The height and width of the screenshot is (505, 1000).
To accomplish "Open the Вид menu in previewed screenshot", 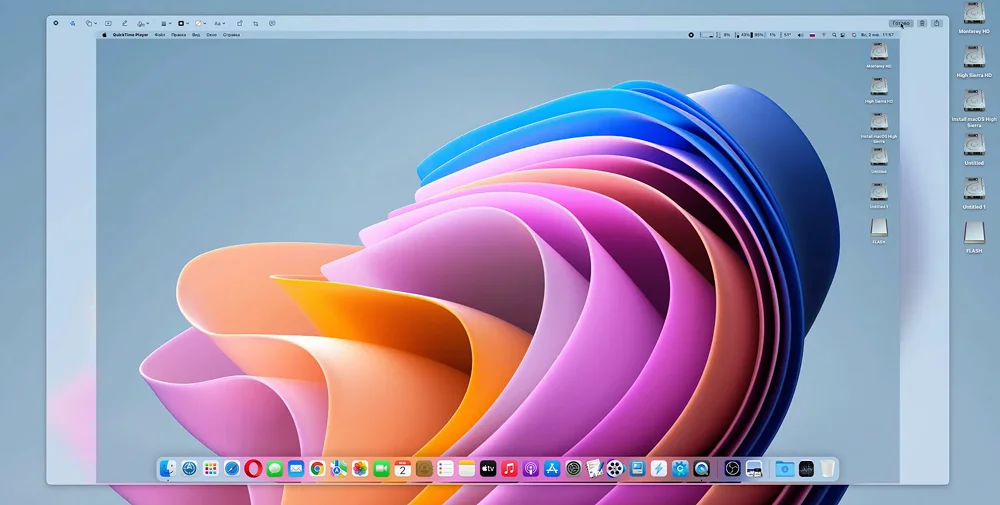I will [x=196, y=35].
